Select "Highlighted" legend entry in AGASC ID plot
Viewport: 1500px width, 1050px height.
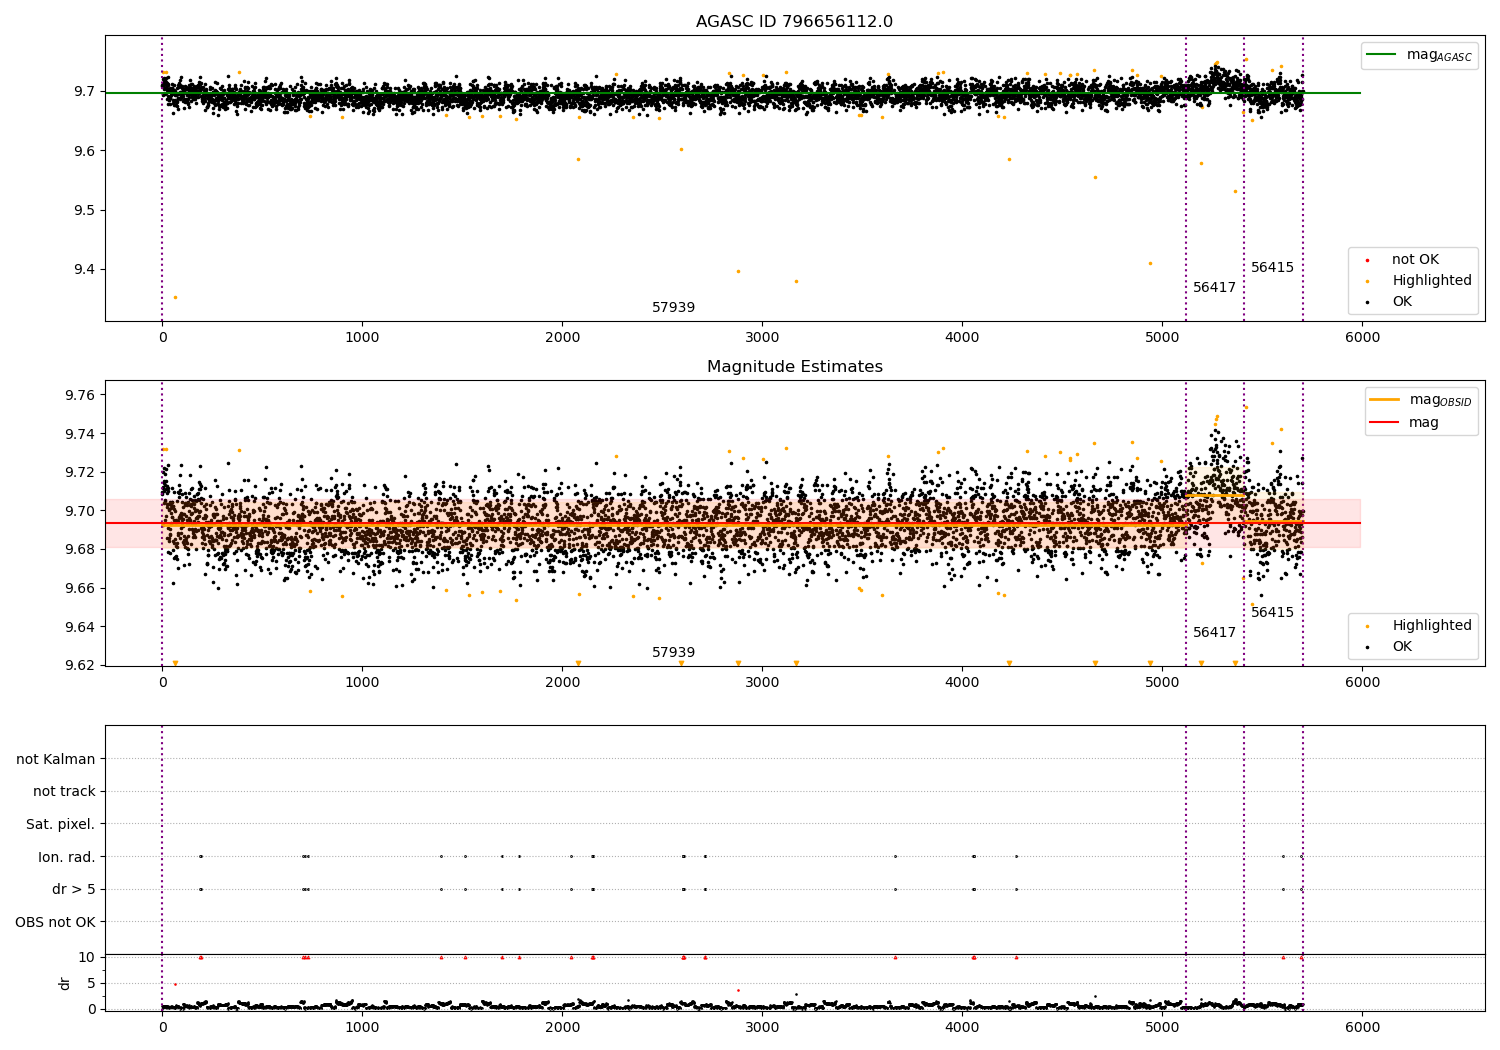coord(1432,281)
